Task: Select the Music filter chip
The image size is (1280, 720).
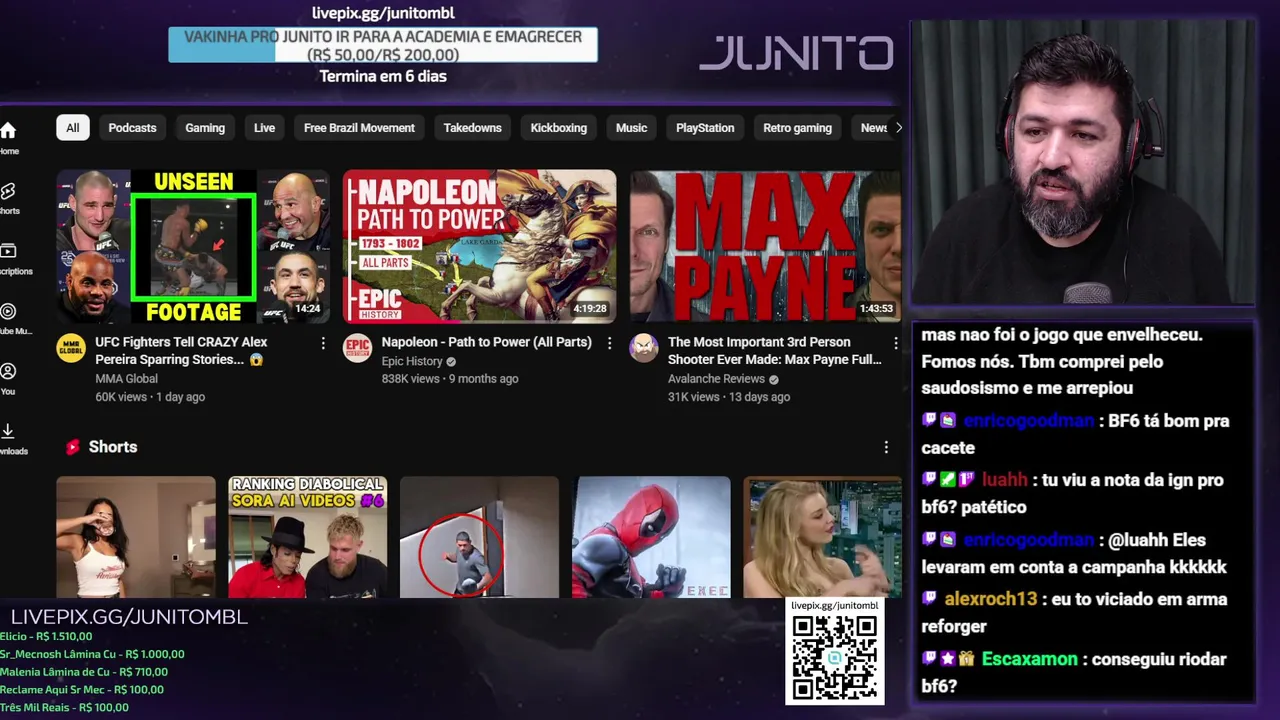Action: (631, 128)
